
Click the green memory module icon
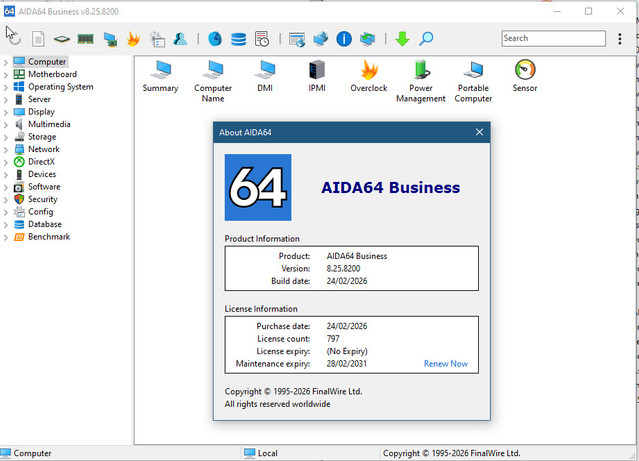point(86,39)
